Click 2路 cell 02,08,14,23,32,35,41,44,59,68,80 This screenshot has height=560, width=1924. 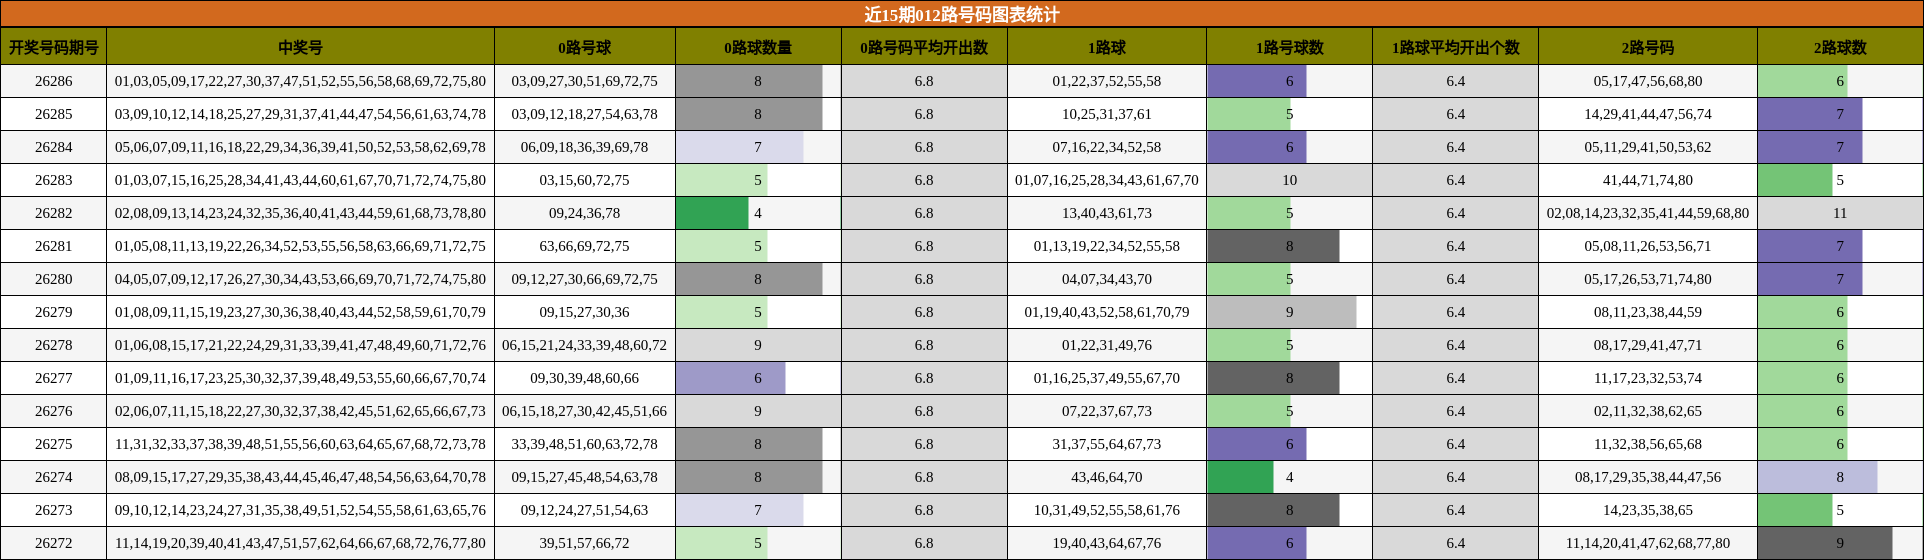click(x=1648, y=213)
